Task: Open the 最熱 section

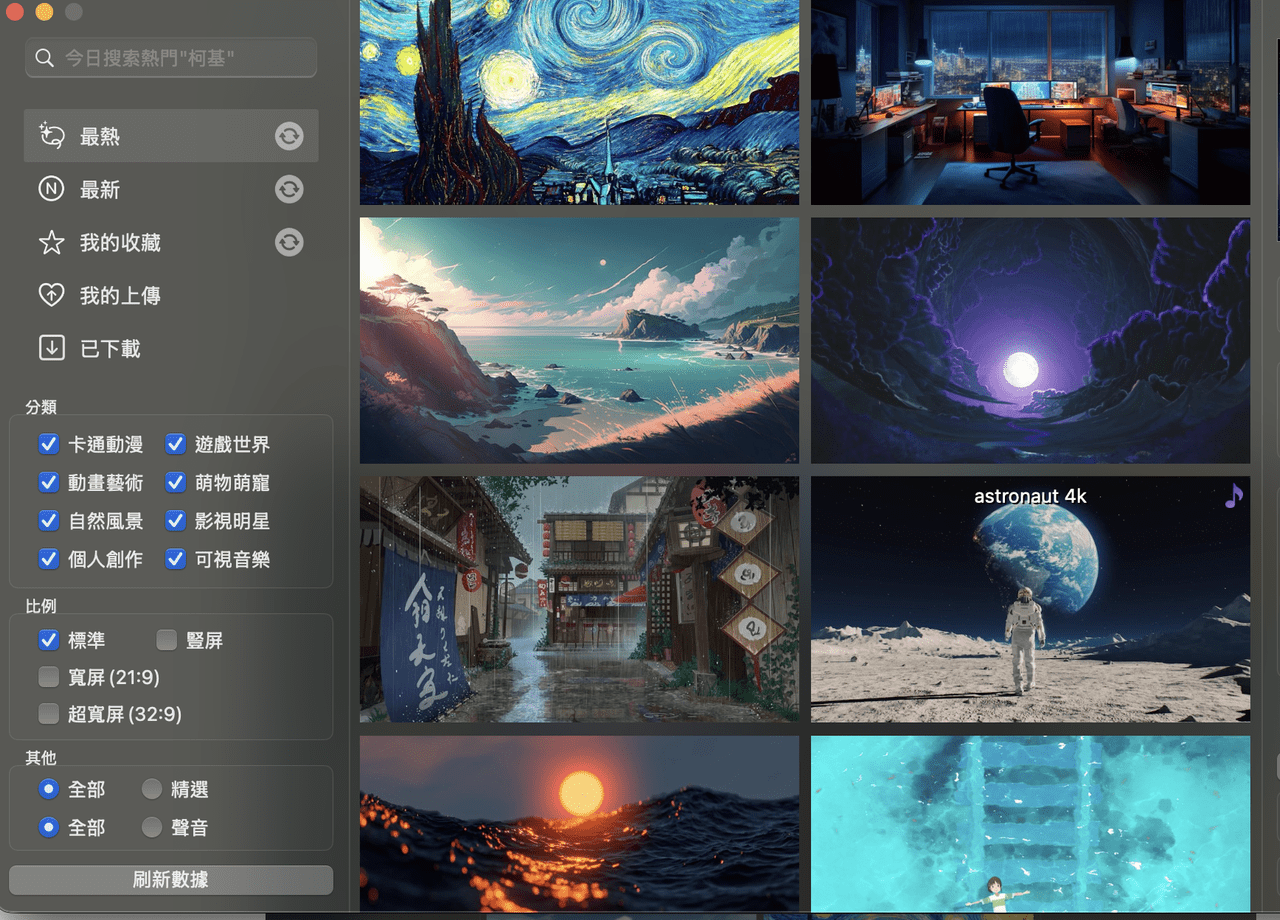Action: pos(171,136)
